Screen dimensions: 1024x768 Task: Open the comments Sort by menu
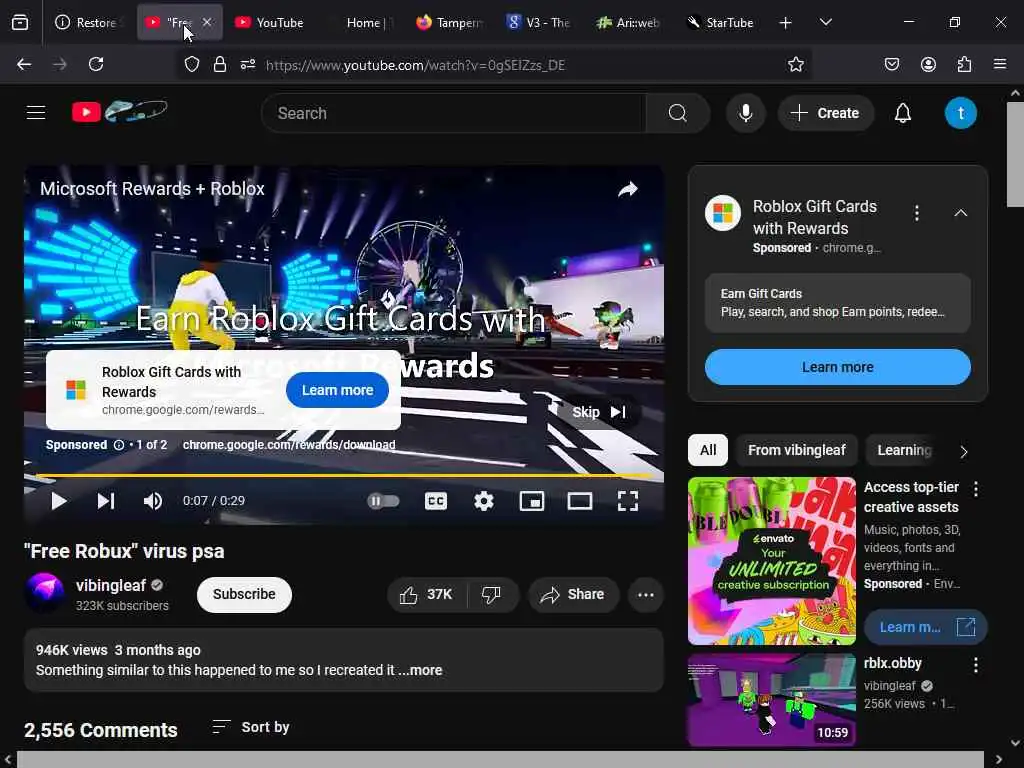251,727
